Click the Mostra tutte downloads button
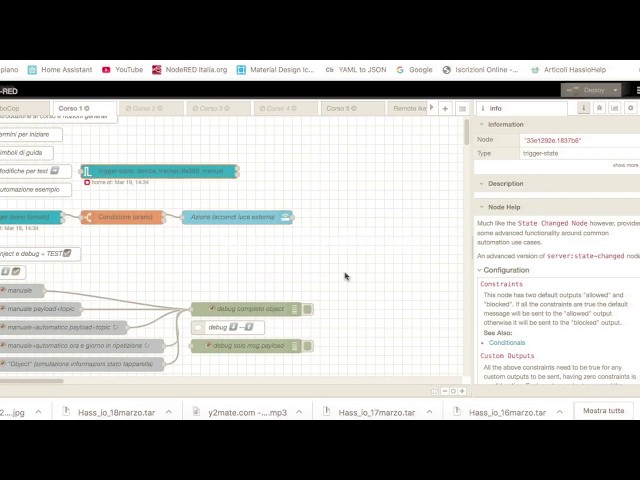This screenshot has height=480, width=640. point(603,411)
